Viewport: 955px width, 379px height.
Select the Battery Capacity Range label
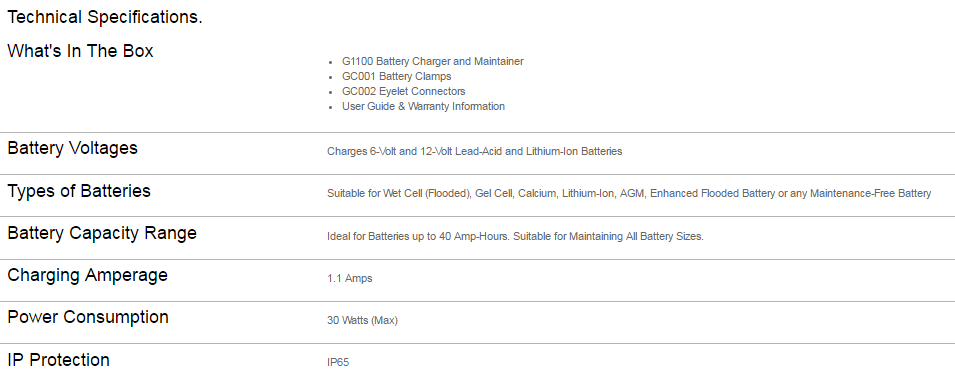click(x=102, y=233)
